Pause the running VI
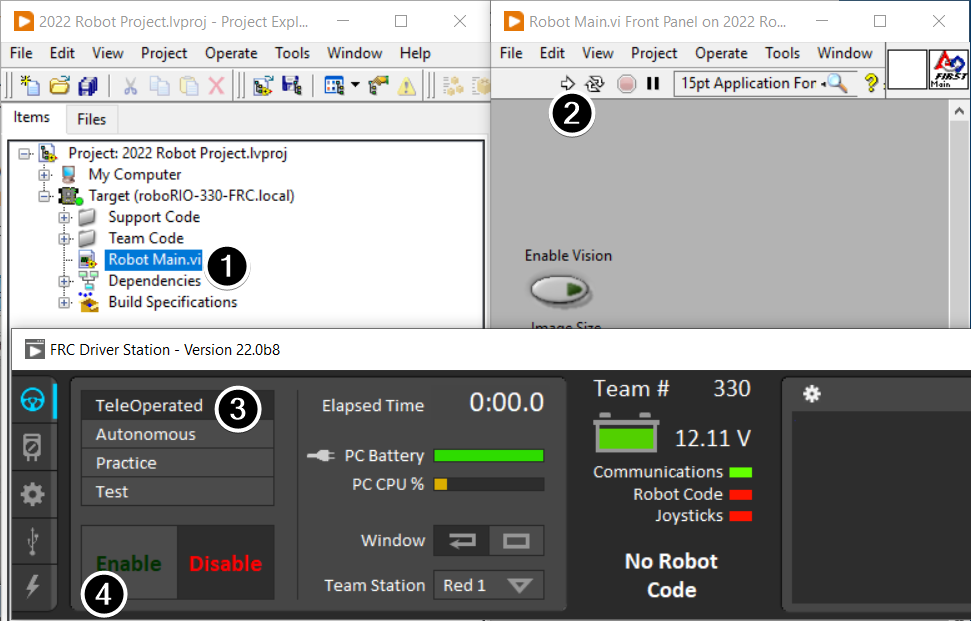 652,84
